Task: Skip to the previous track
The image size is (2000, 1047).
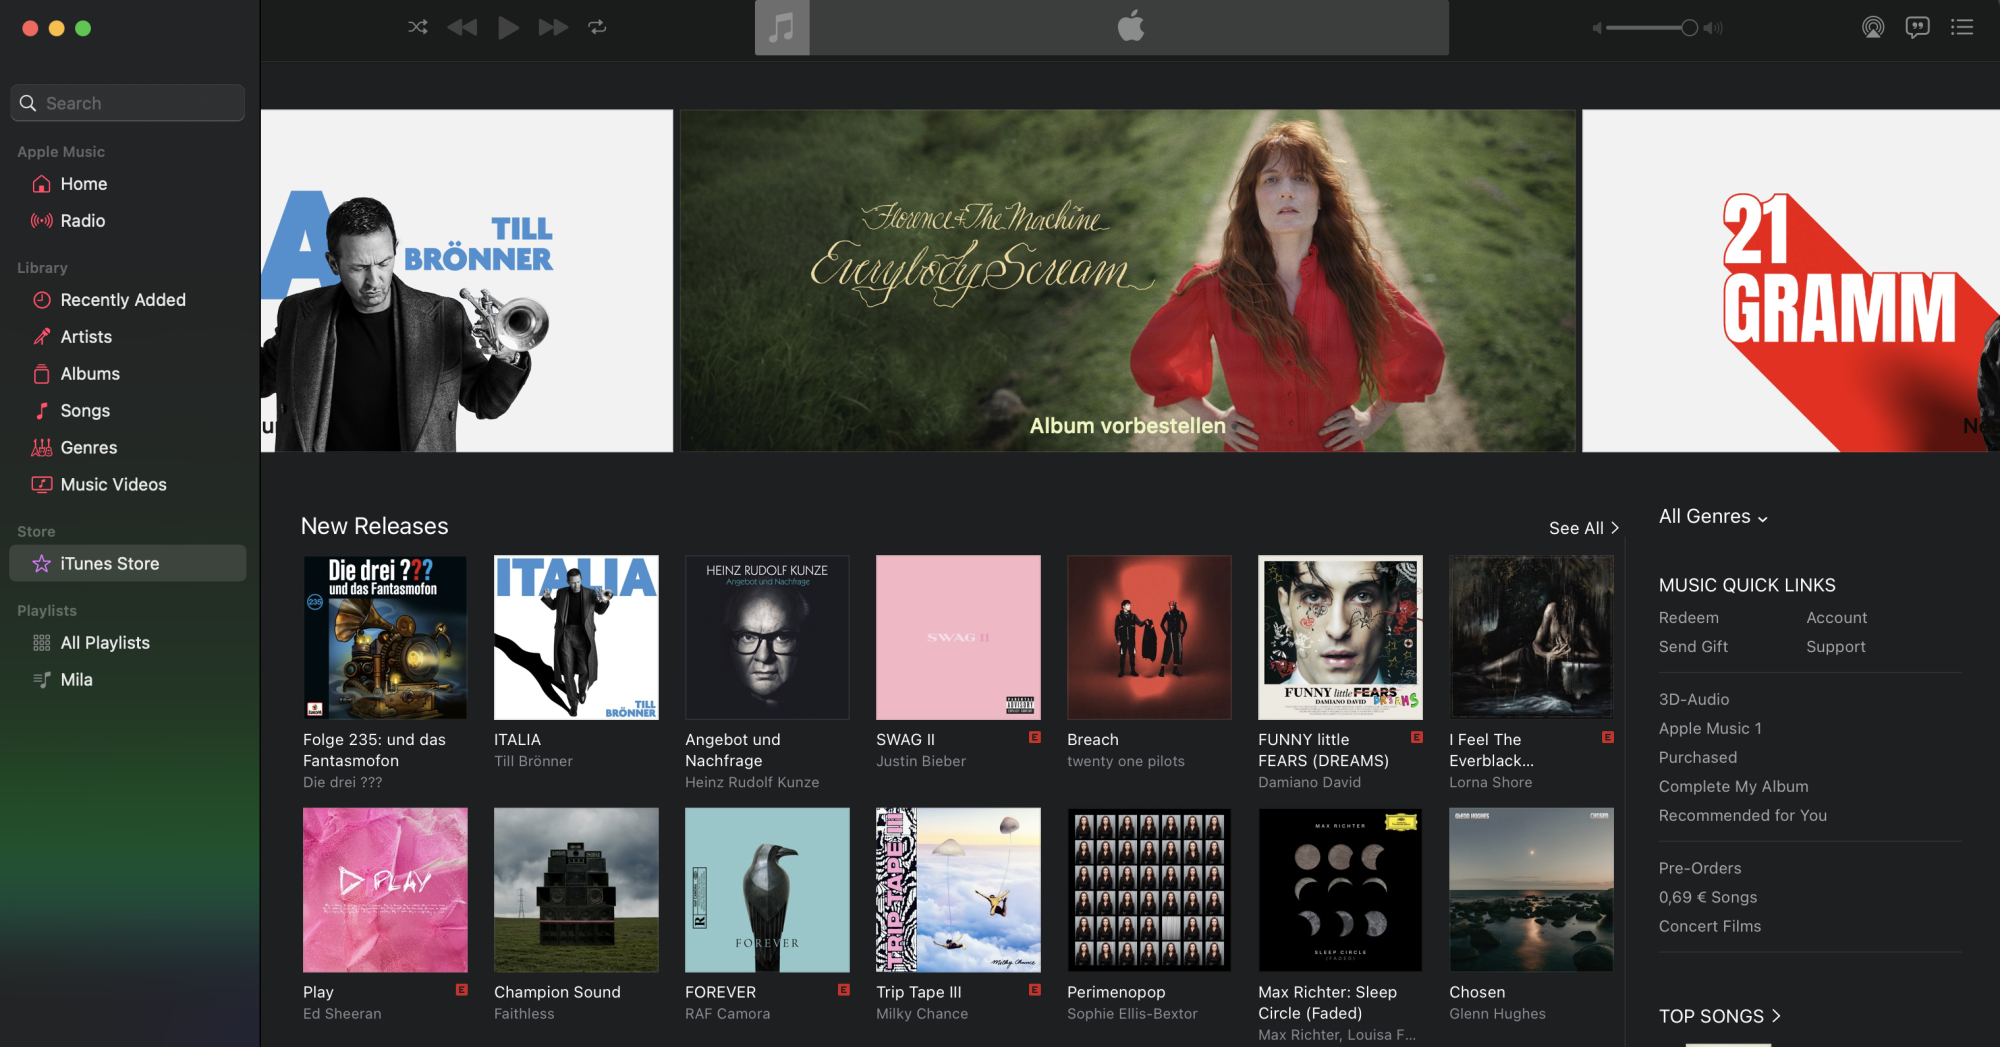Action: point(462,27)
